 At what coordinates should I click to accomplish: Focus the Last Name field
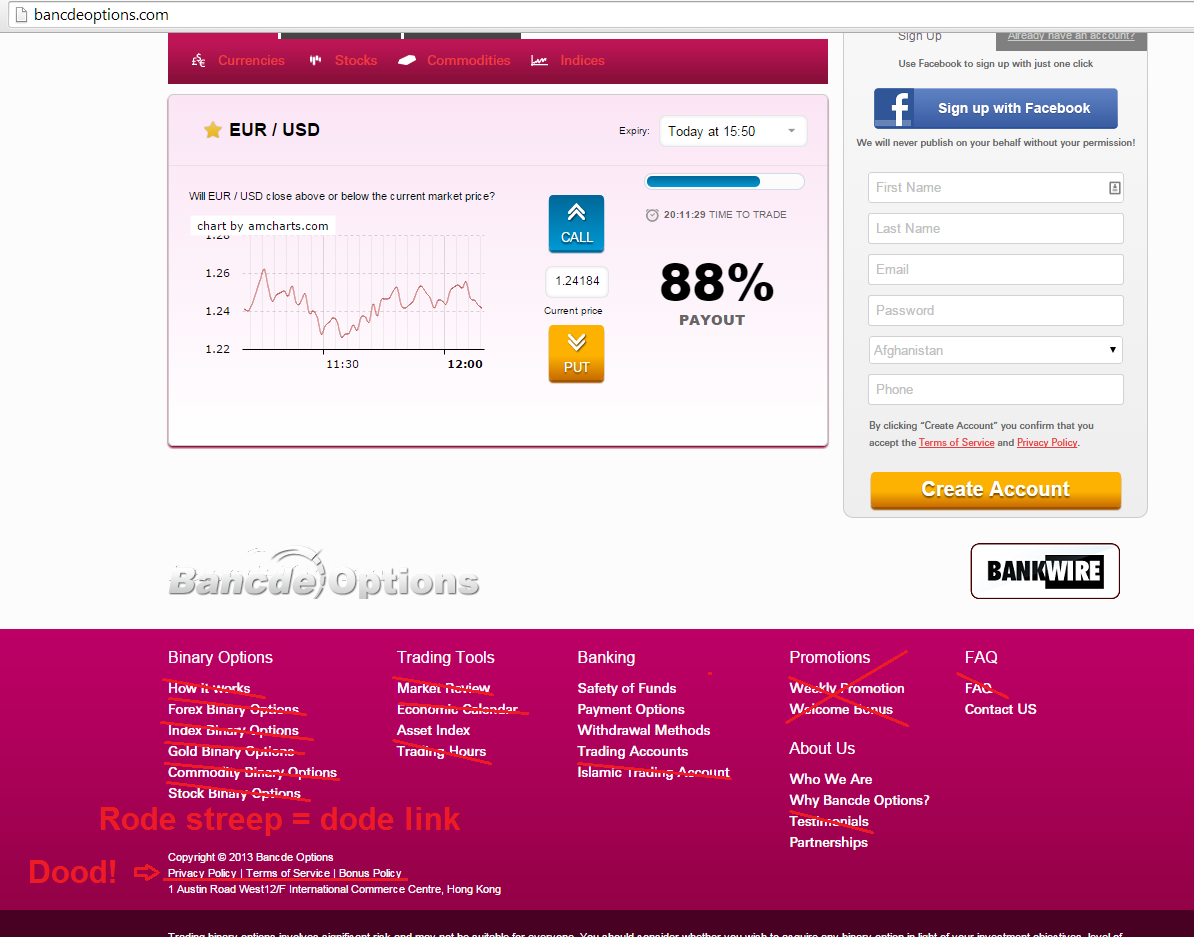click(x=995, y=229)
